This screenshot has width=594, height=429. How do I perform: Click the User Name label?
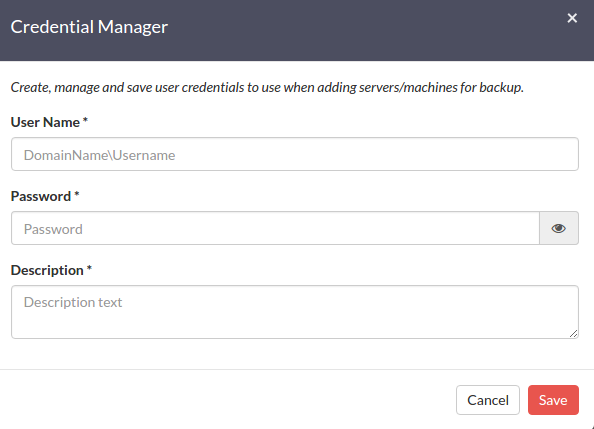click(45, 122)
